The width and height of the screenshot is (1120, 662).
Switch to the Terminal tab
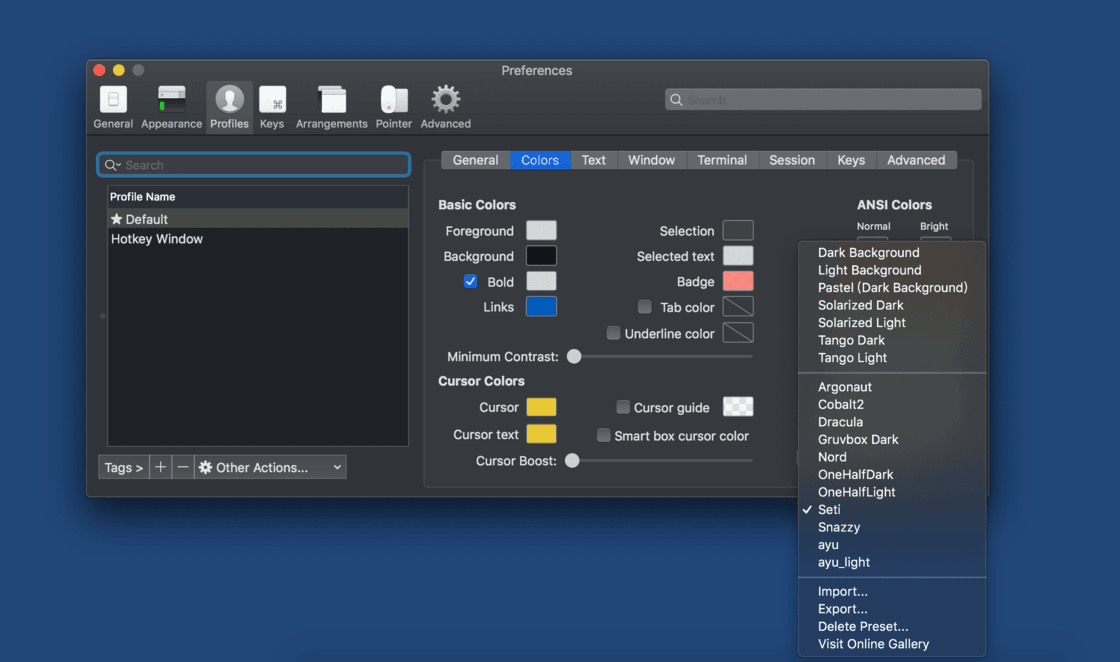(x=722, y=160)
